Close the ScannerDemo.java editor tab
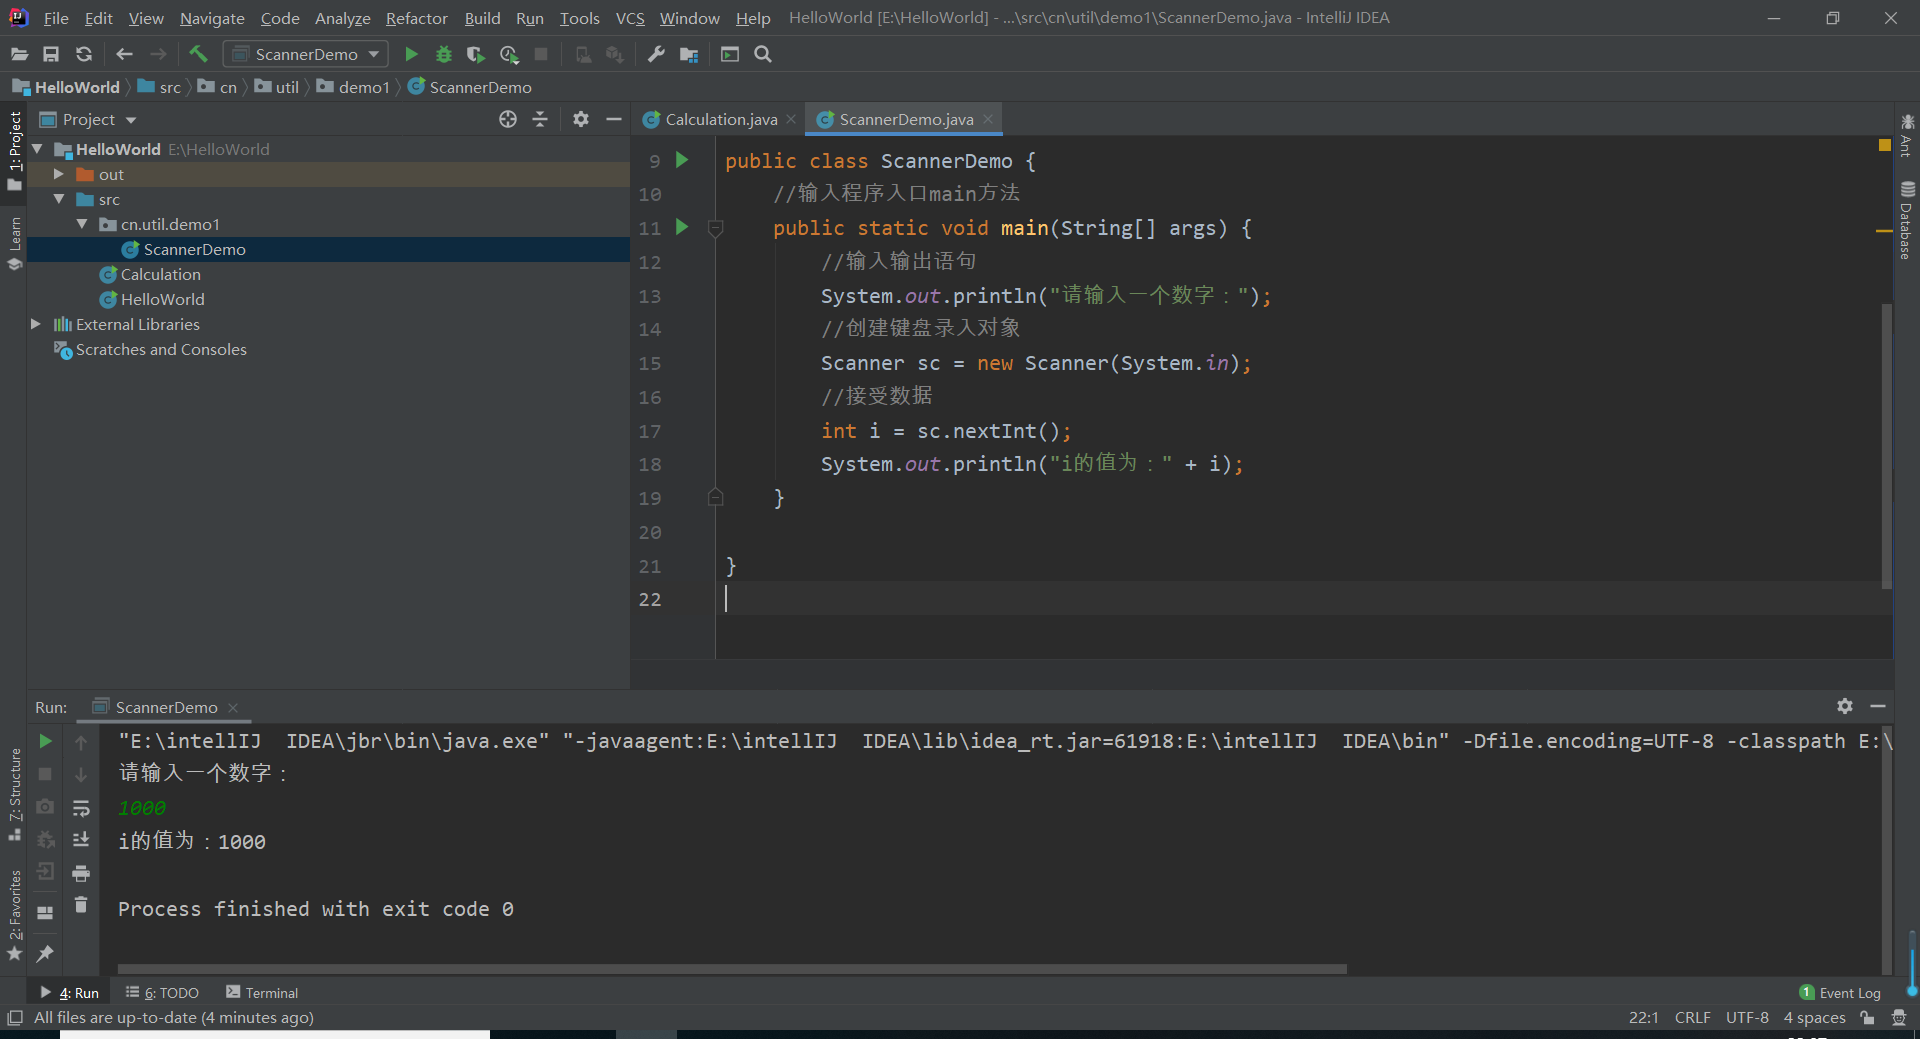 pyautogui.click(x=988, y=119)
